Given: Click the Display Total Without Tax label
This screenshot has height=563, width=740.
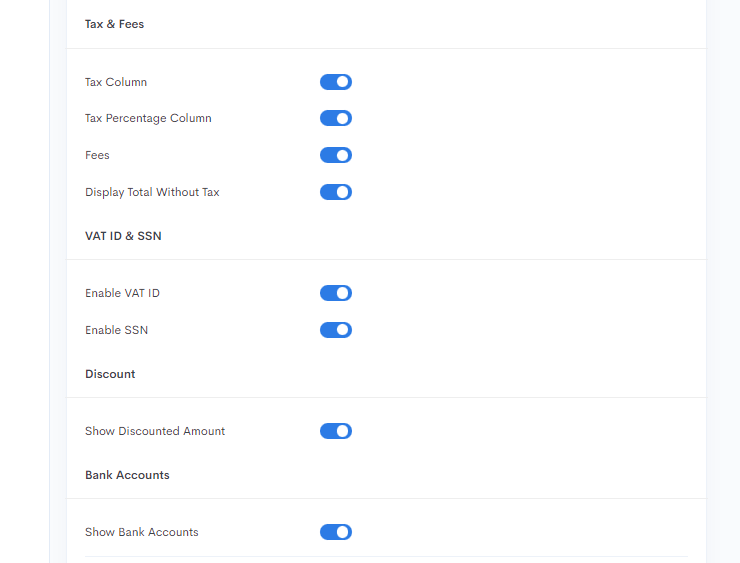Looking at the screenshot, I should 152,192.
